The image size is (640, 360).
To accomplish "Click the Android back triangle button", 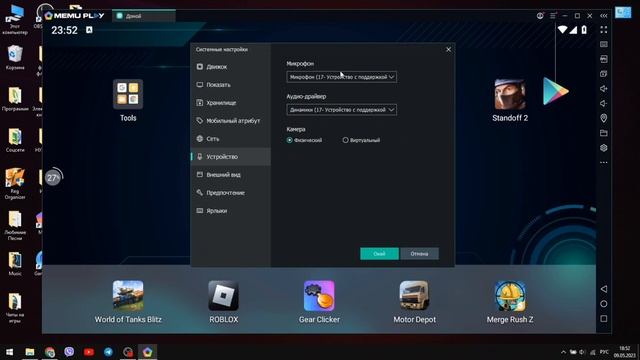I will point(604,289).
